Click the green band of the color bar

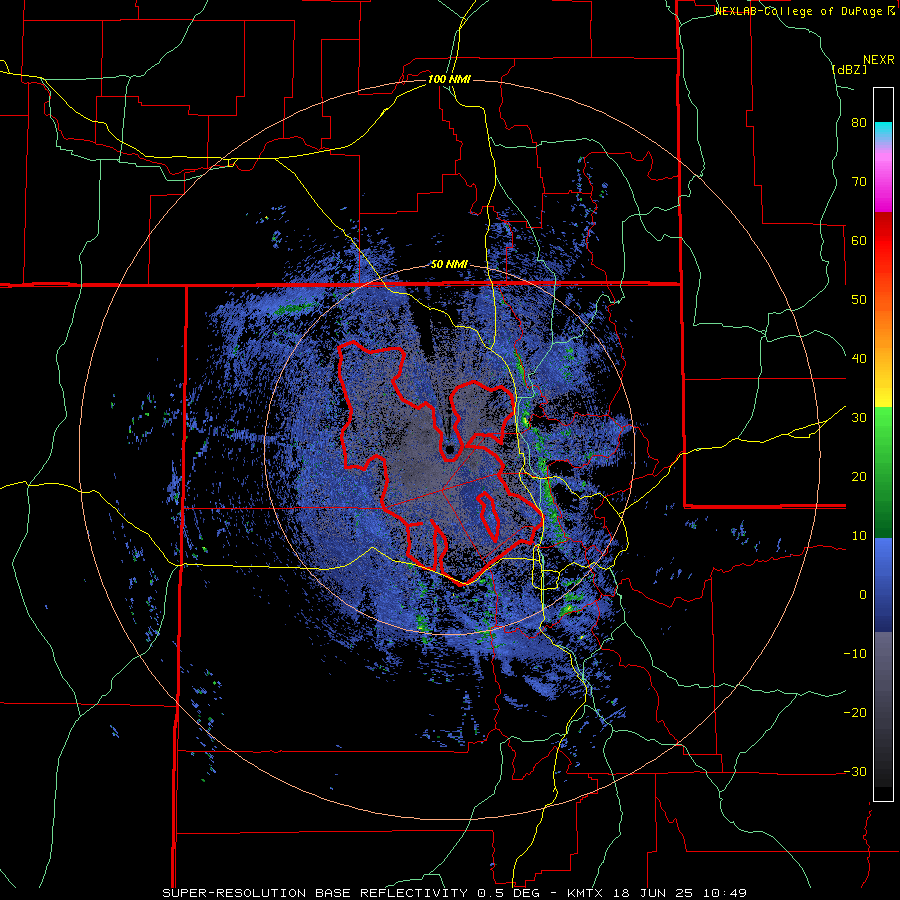point(883,472)
